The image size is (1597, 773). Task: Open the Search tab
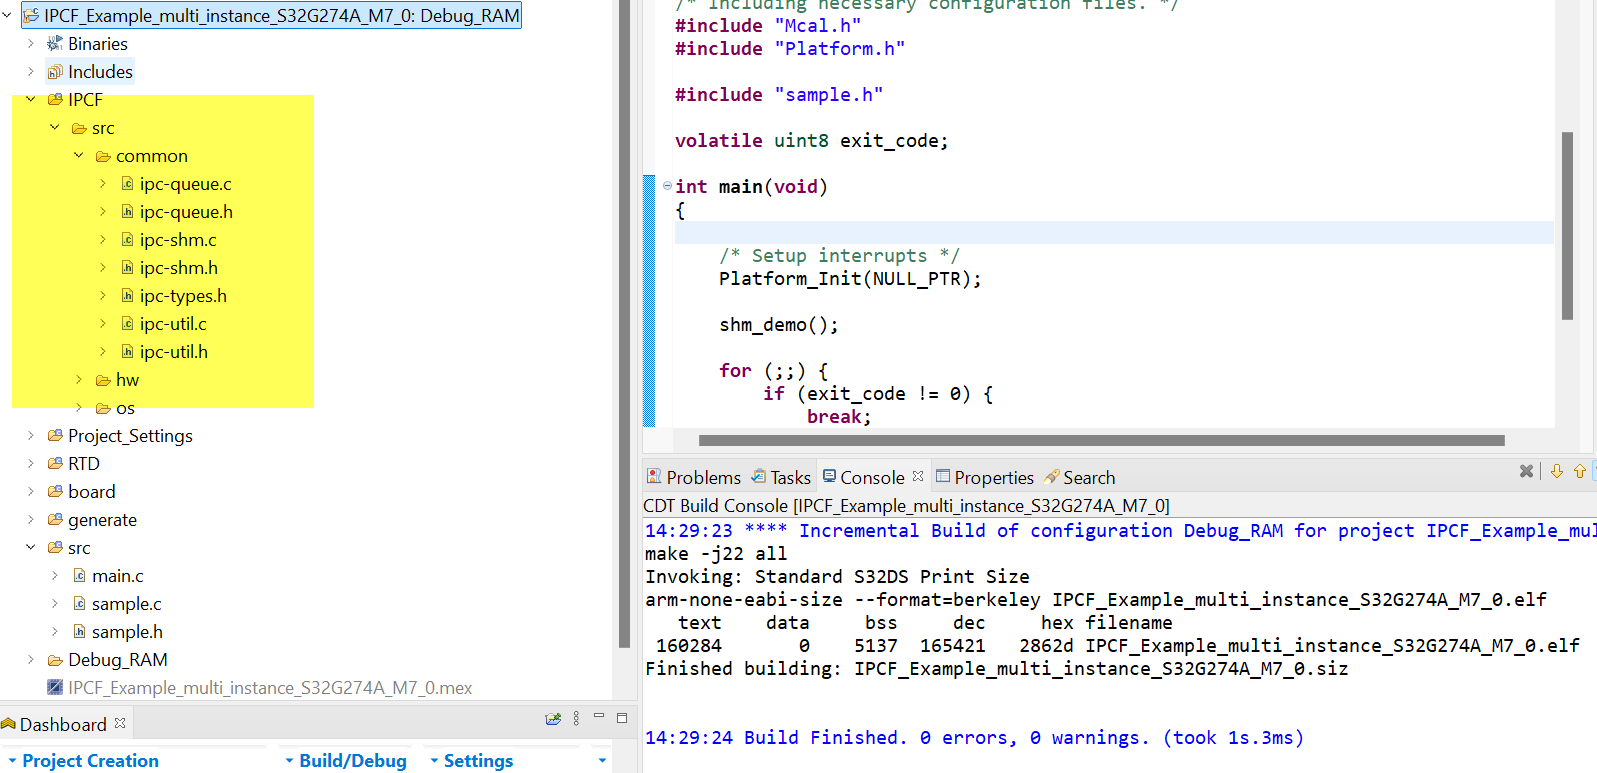(1079, 477)
